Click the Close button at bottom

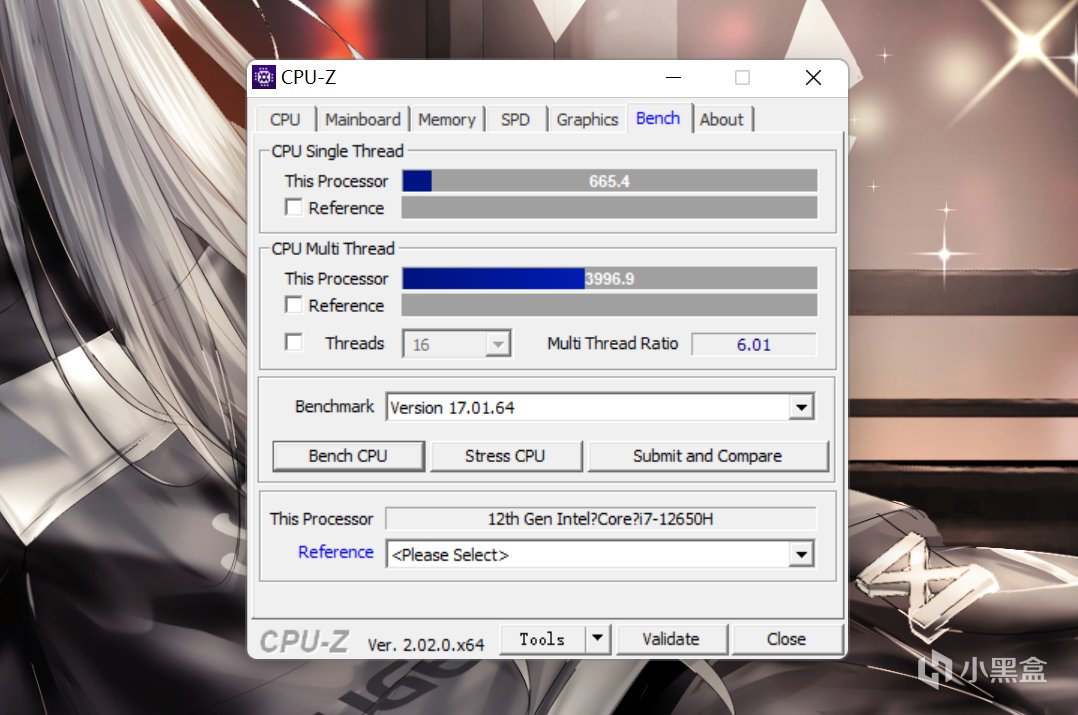786,639
